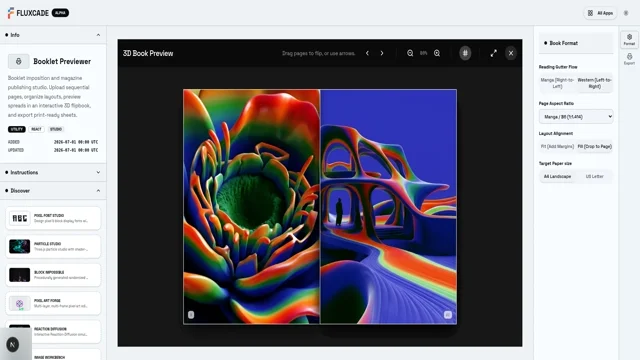Choose Fit (Add Margins) layout alignment

pos(557,147)
